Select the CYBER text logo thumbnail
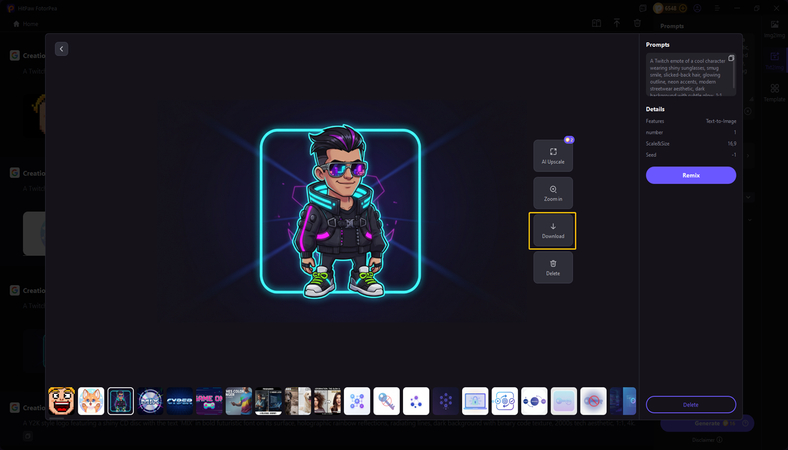 (179, 401)
